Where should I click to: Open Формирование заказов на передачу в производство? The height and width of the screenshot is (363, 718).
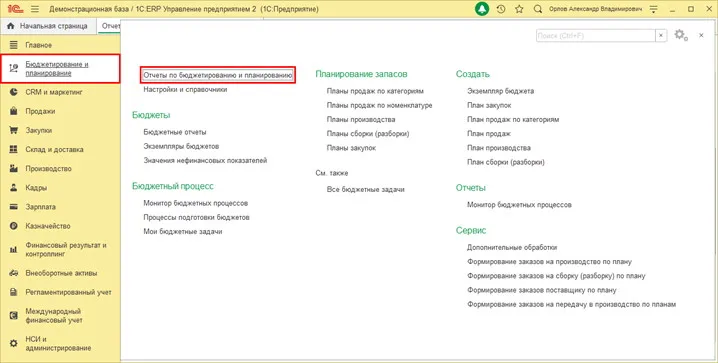[x=571, y=304]
